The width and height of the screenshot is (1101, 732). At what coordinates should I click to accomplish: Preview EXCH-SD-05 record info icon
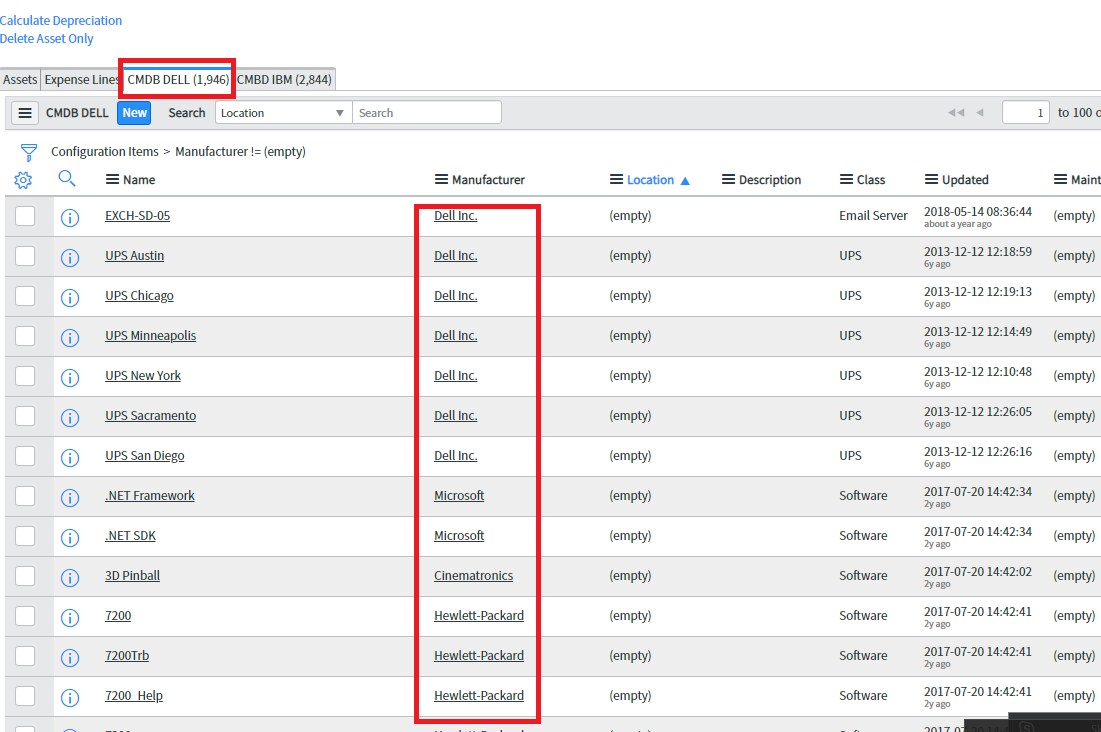click(x=70, y=218)
